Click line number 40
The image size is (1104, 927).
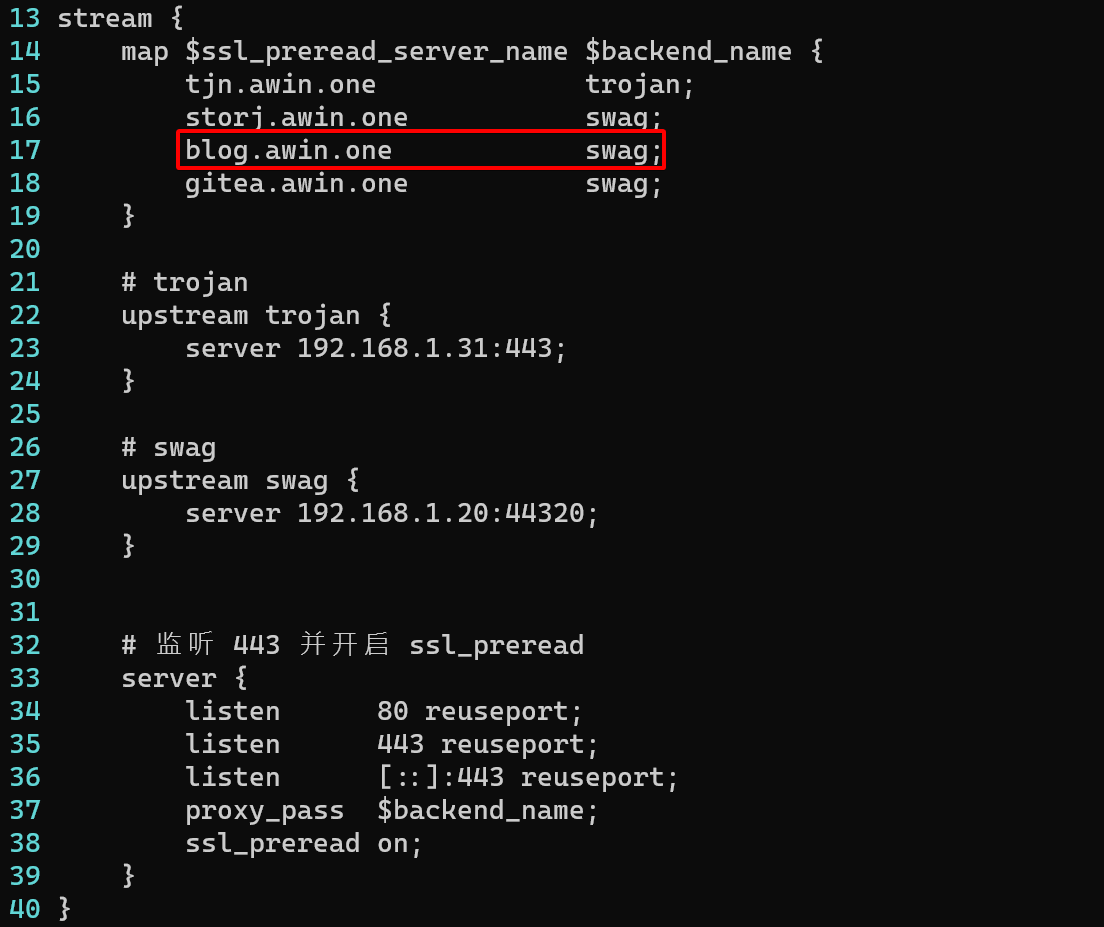pos(24,908)
